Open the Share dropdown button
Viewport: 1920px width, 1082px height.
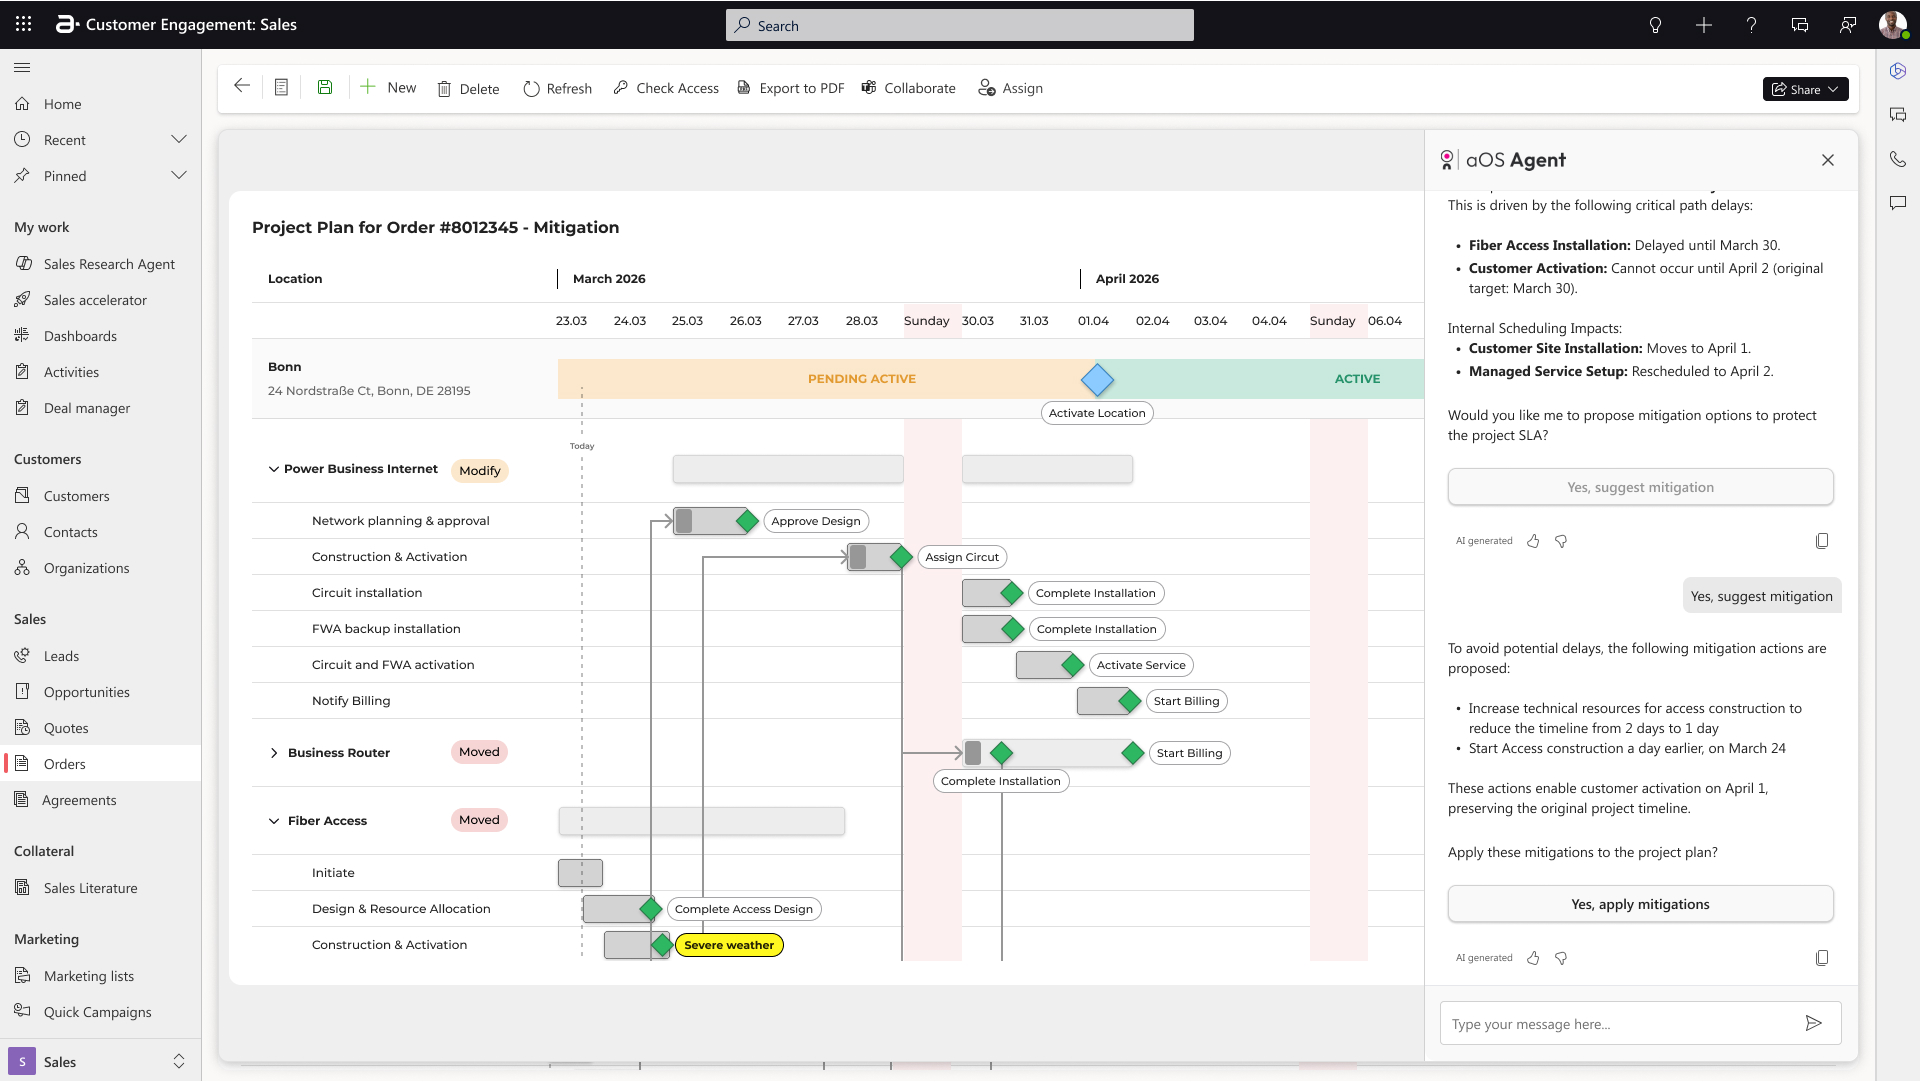click(1805, 89)
